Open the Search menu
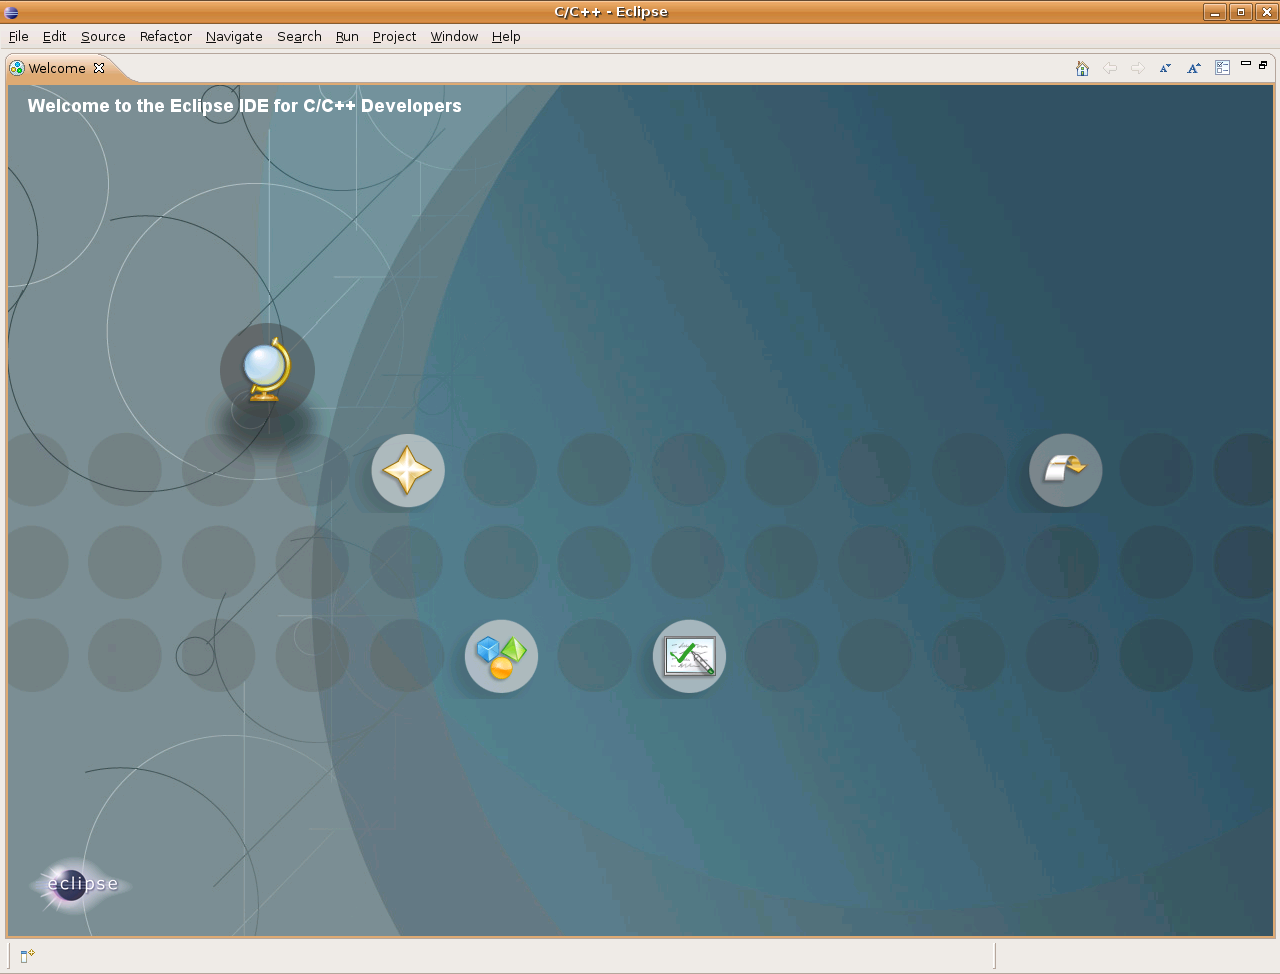This screenshot has width=1280, height=974. (299, 36)
